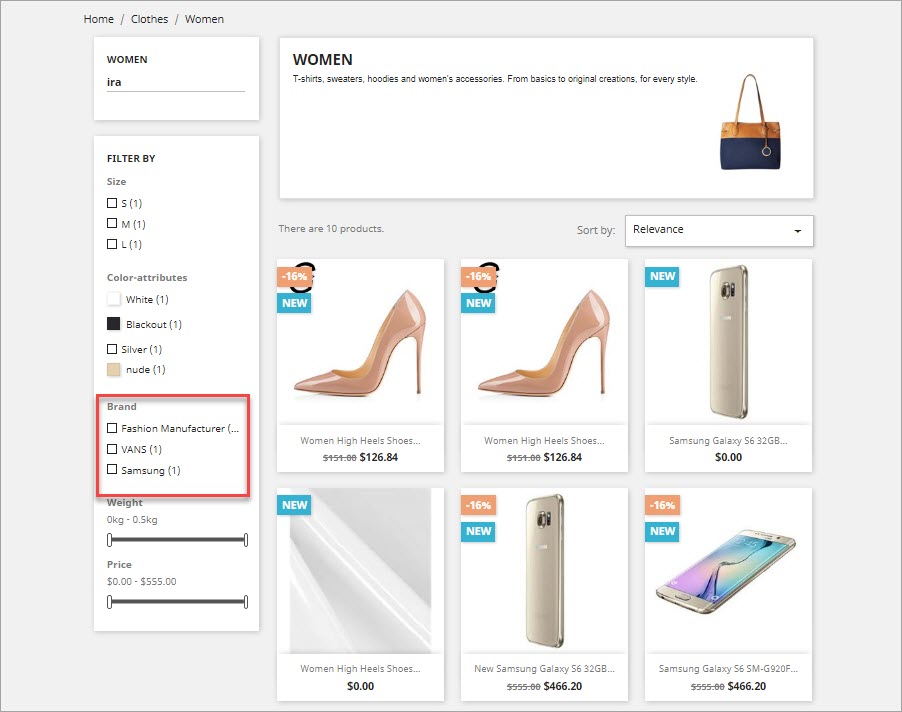Open the Sort by Relevance dropdown
The height and width of the screenshot is (712, 902).
point(719,230)
